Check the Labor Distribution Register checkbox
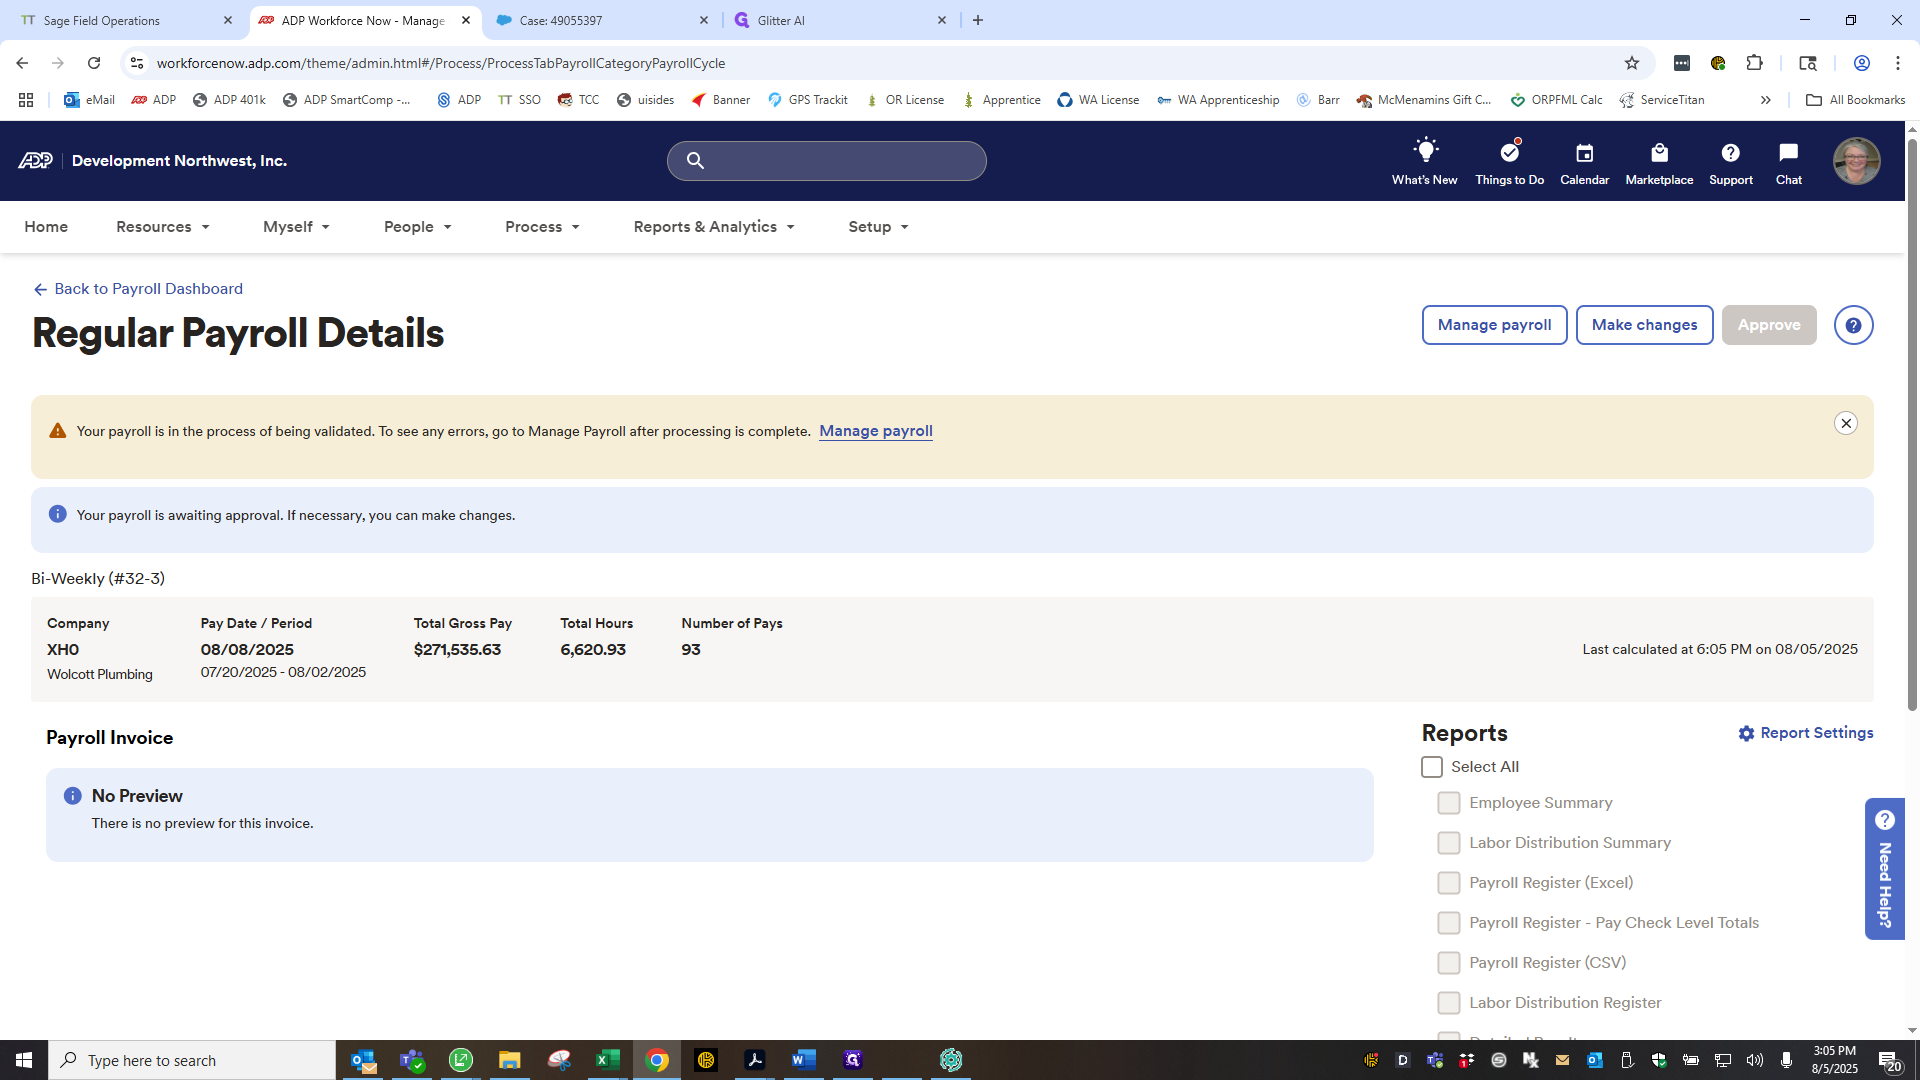1920x1080 pixels. (1448, 1003)
